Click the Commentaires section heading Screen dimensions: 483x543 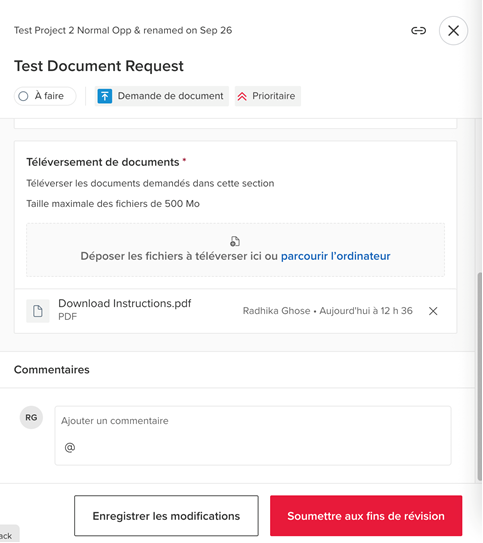coord(52,370)
